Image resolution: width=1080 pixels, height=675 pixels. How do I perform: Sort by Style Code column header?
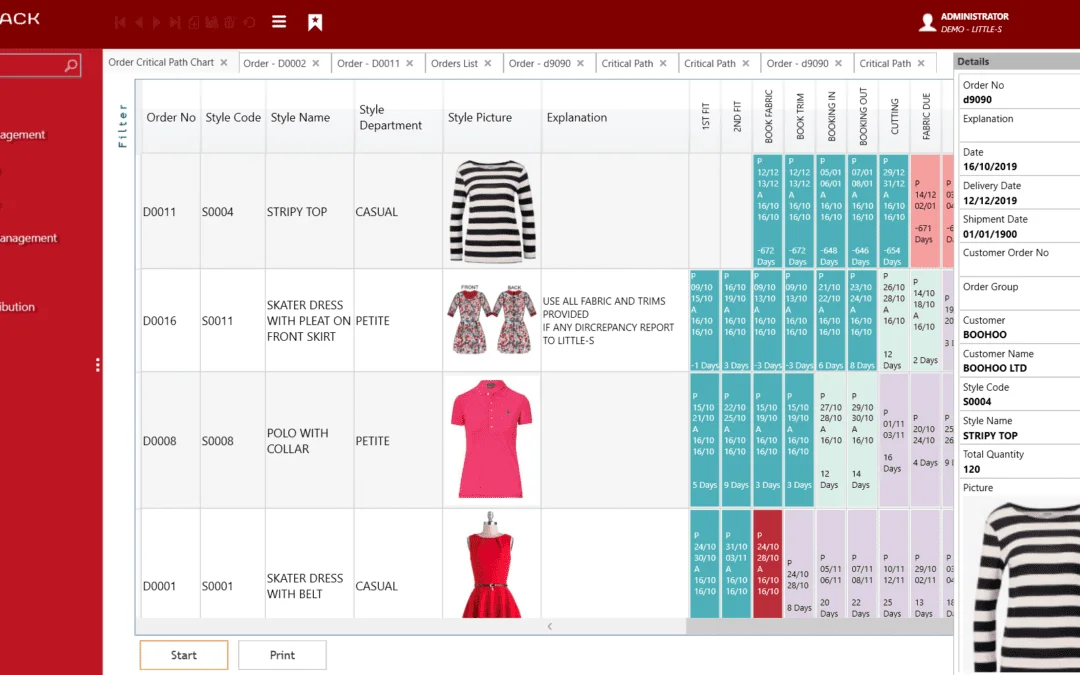(233, 118)
